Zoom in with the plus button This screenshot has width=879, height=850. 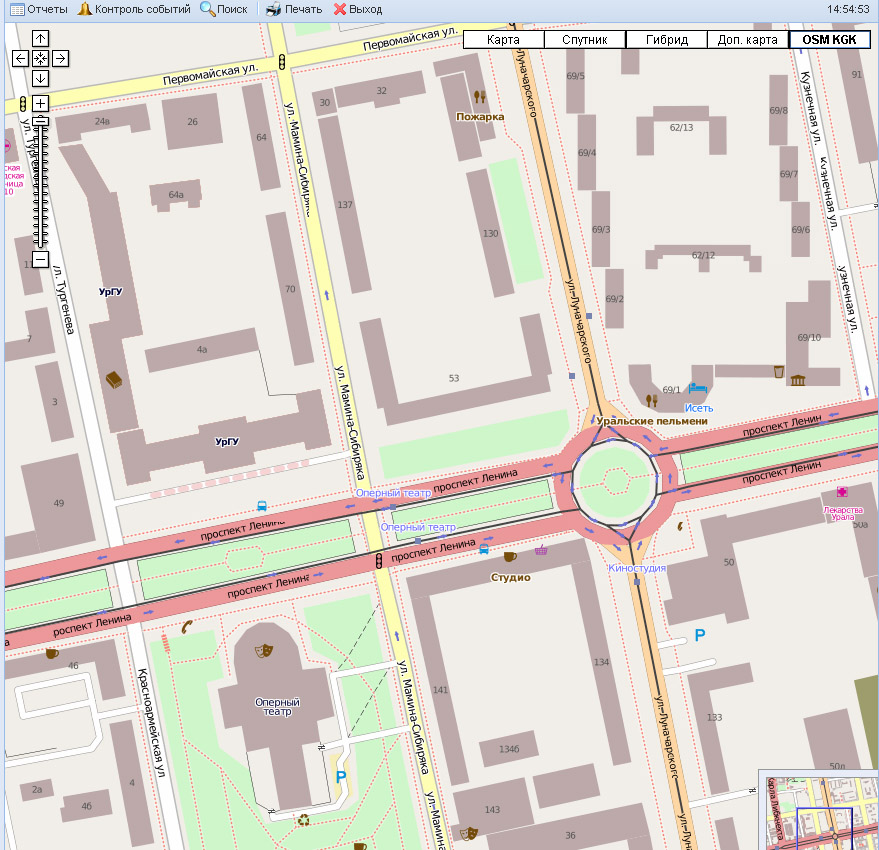(x=40, y=104)
